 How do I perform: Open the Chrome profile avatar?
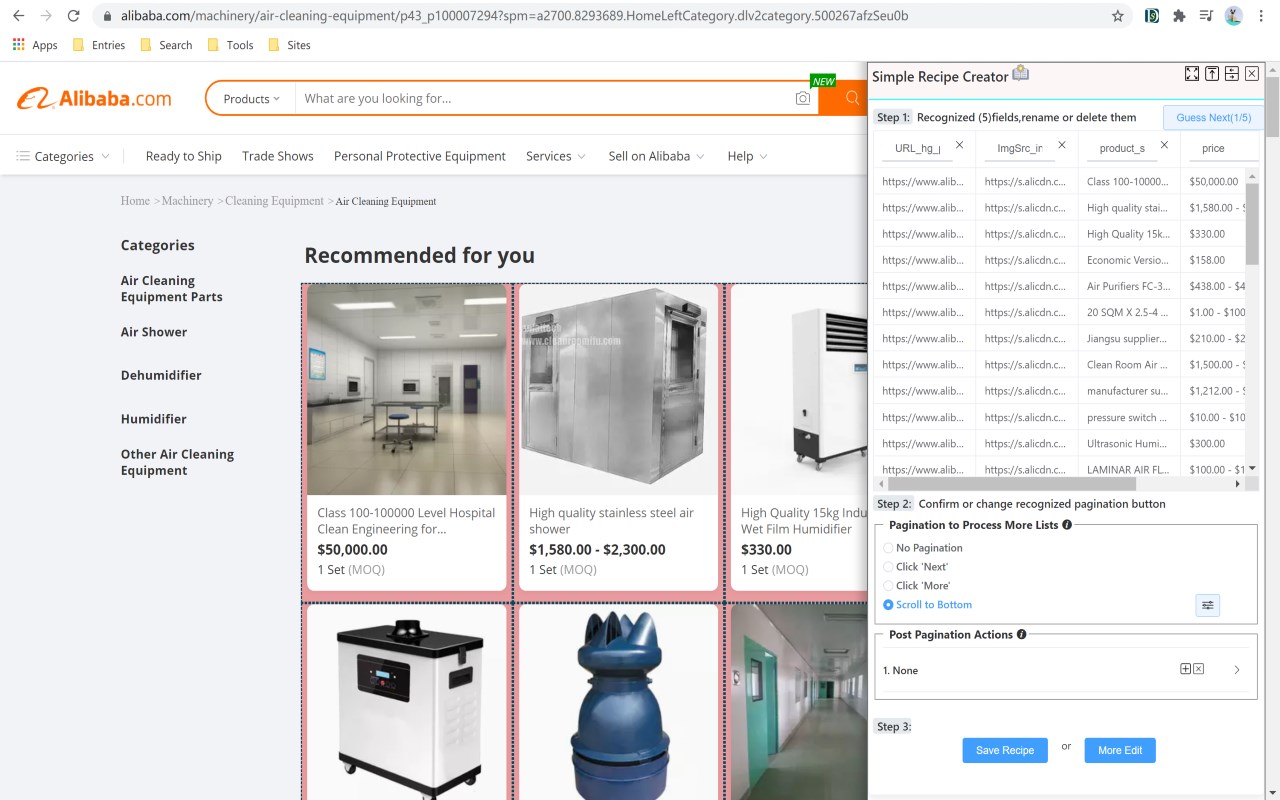click(1233, 16)
